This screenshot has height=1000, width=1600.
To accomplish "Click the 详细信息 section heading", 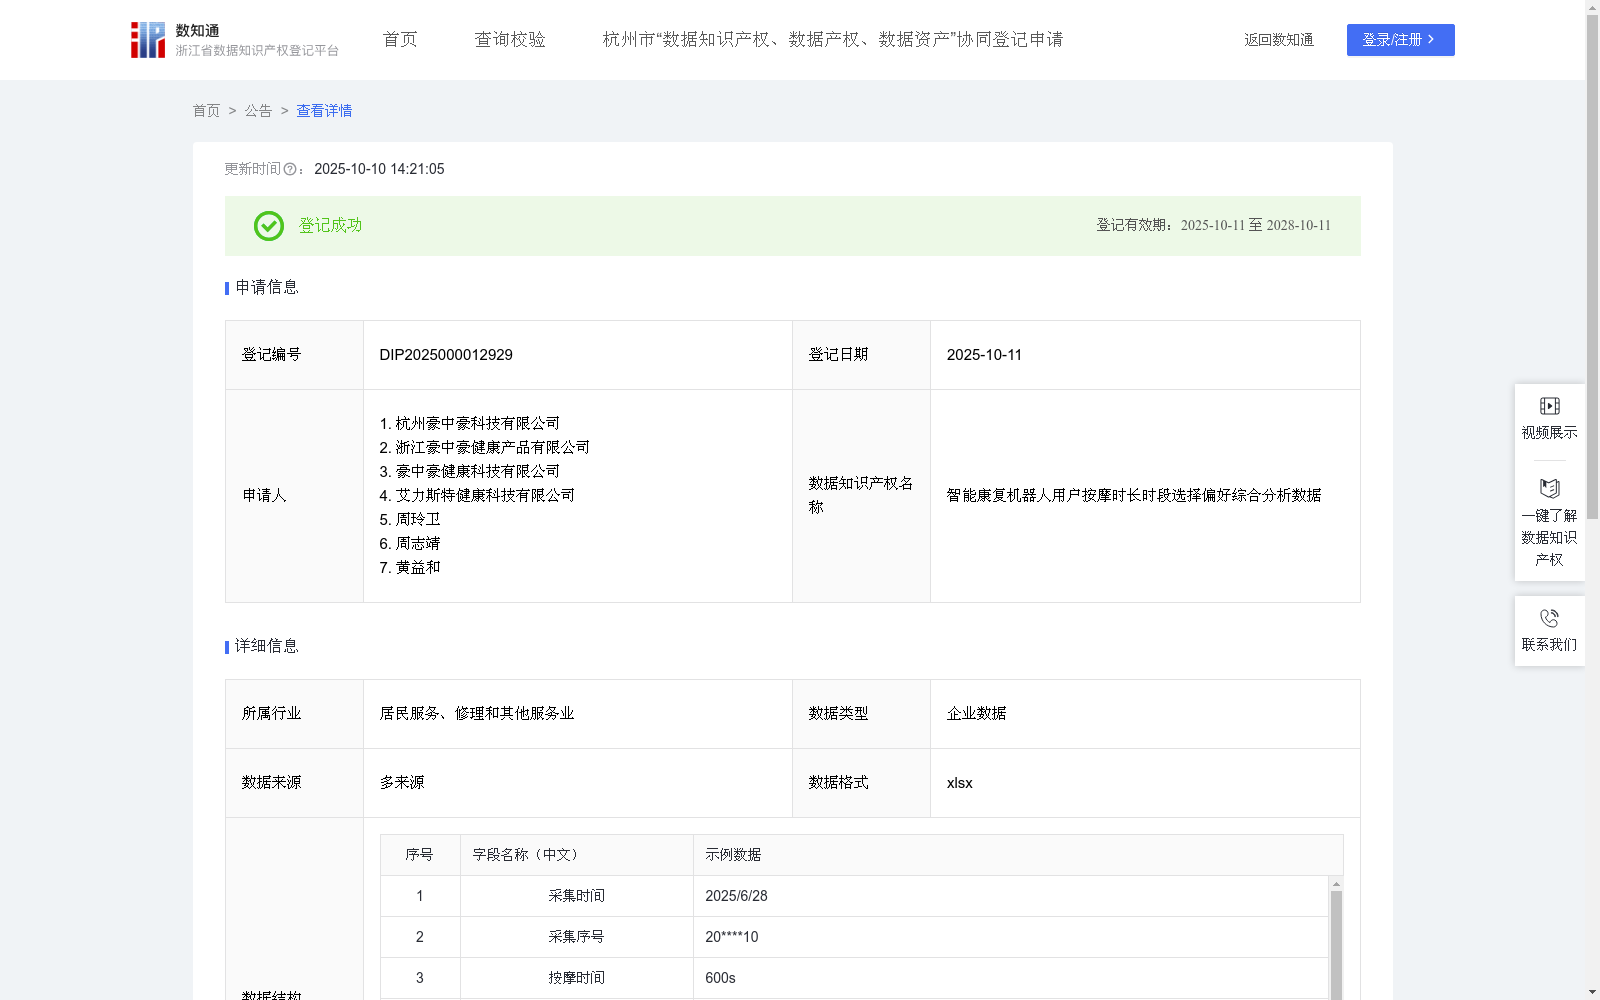I will click(266, 647).
